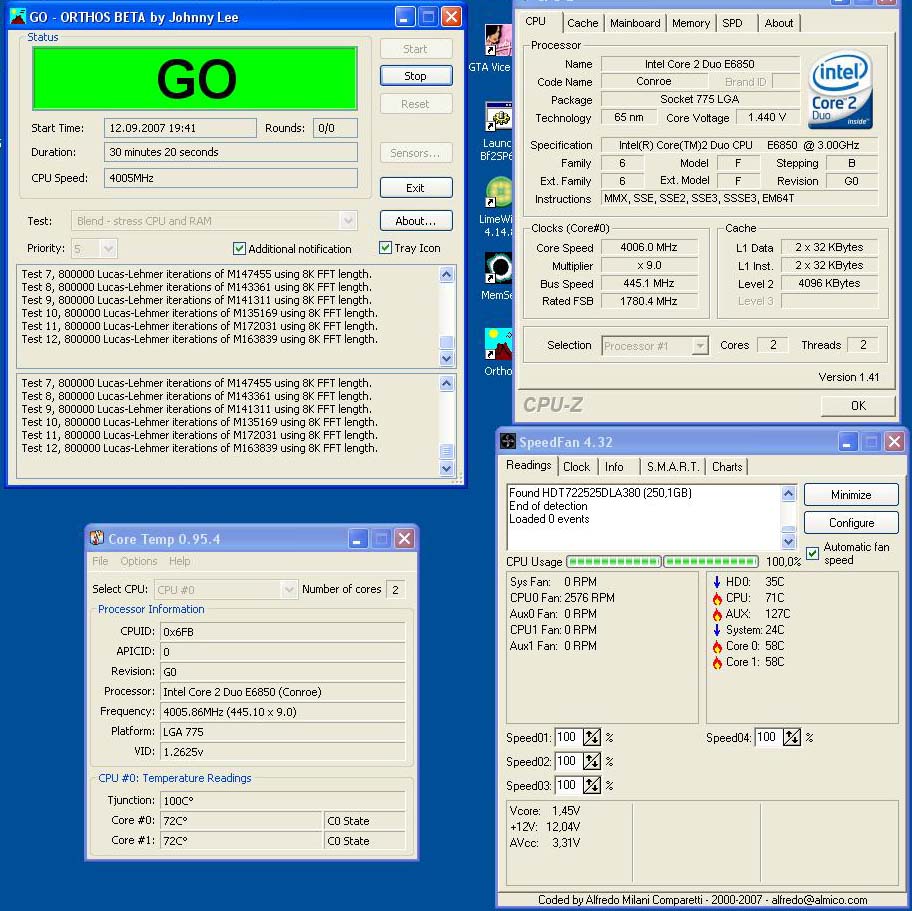Click the Core Temp title bar icon
Screen dimensions: 912x911
[97, 538]
